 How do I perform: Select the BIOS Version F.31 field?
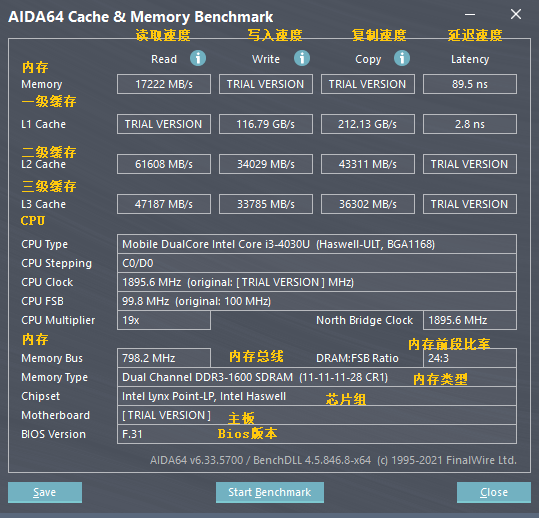pyautogui.click(x=317, y=434)
